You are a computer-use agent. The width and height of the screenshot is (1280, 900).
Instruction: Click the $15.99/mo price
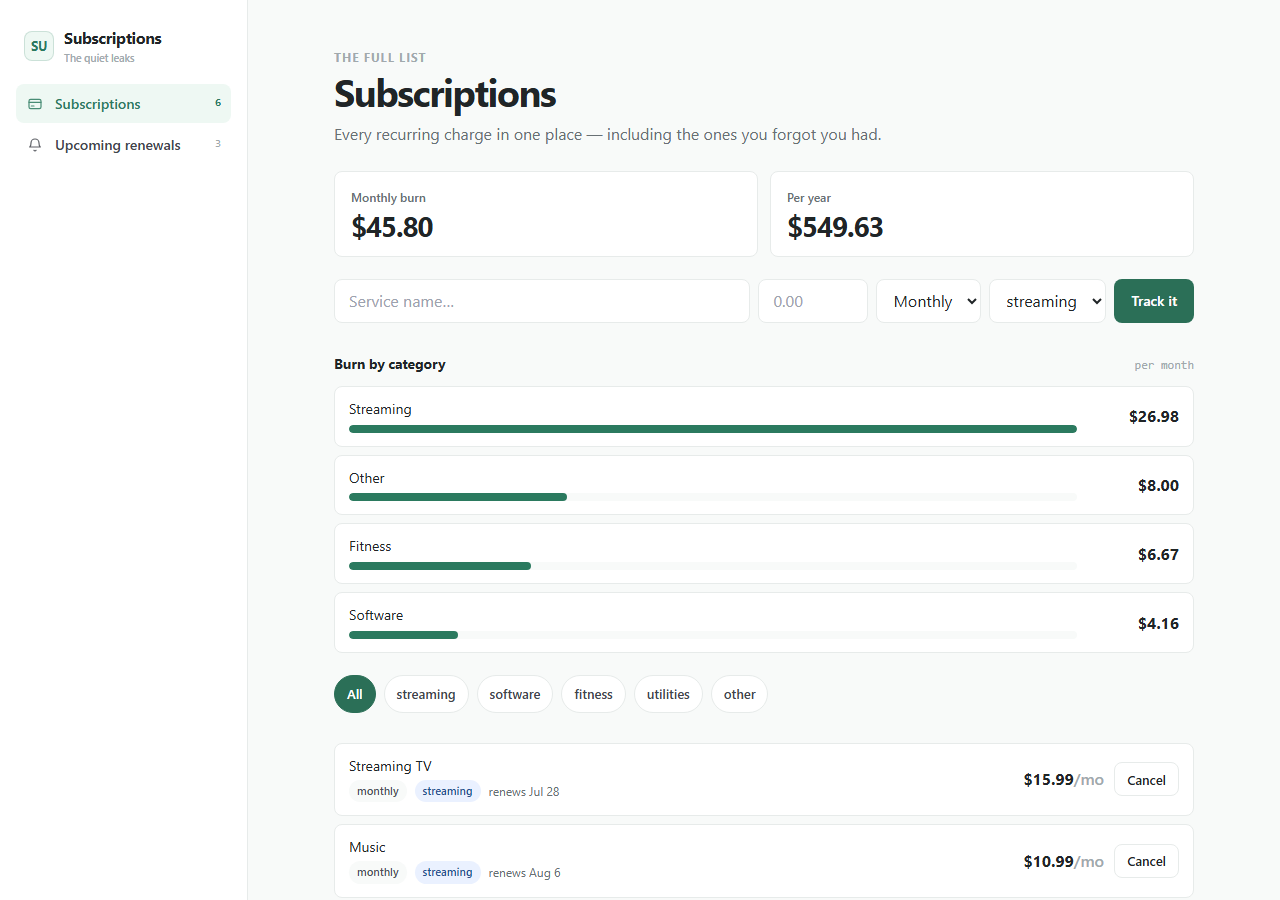tap(1063, 780)
